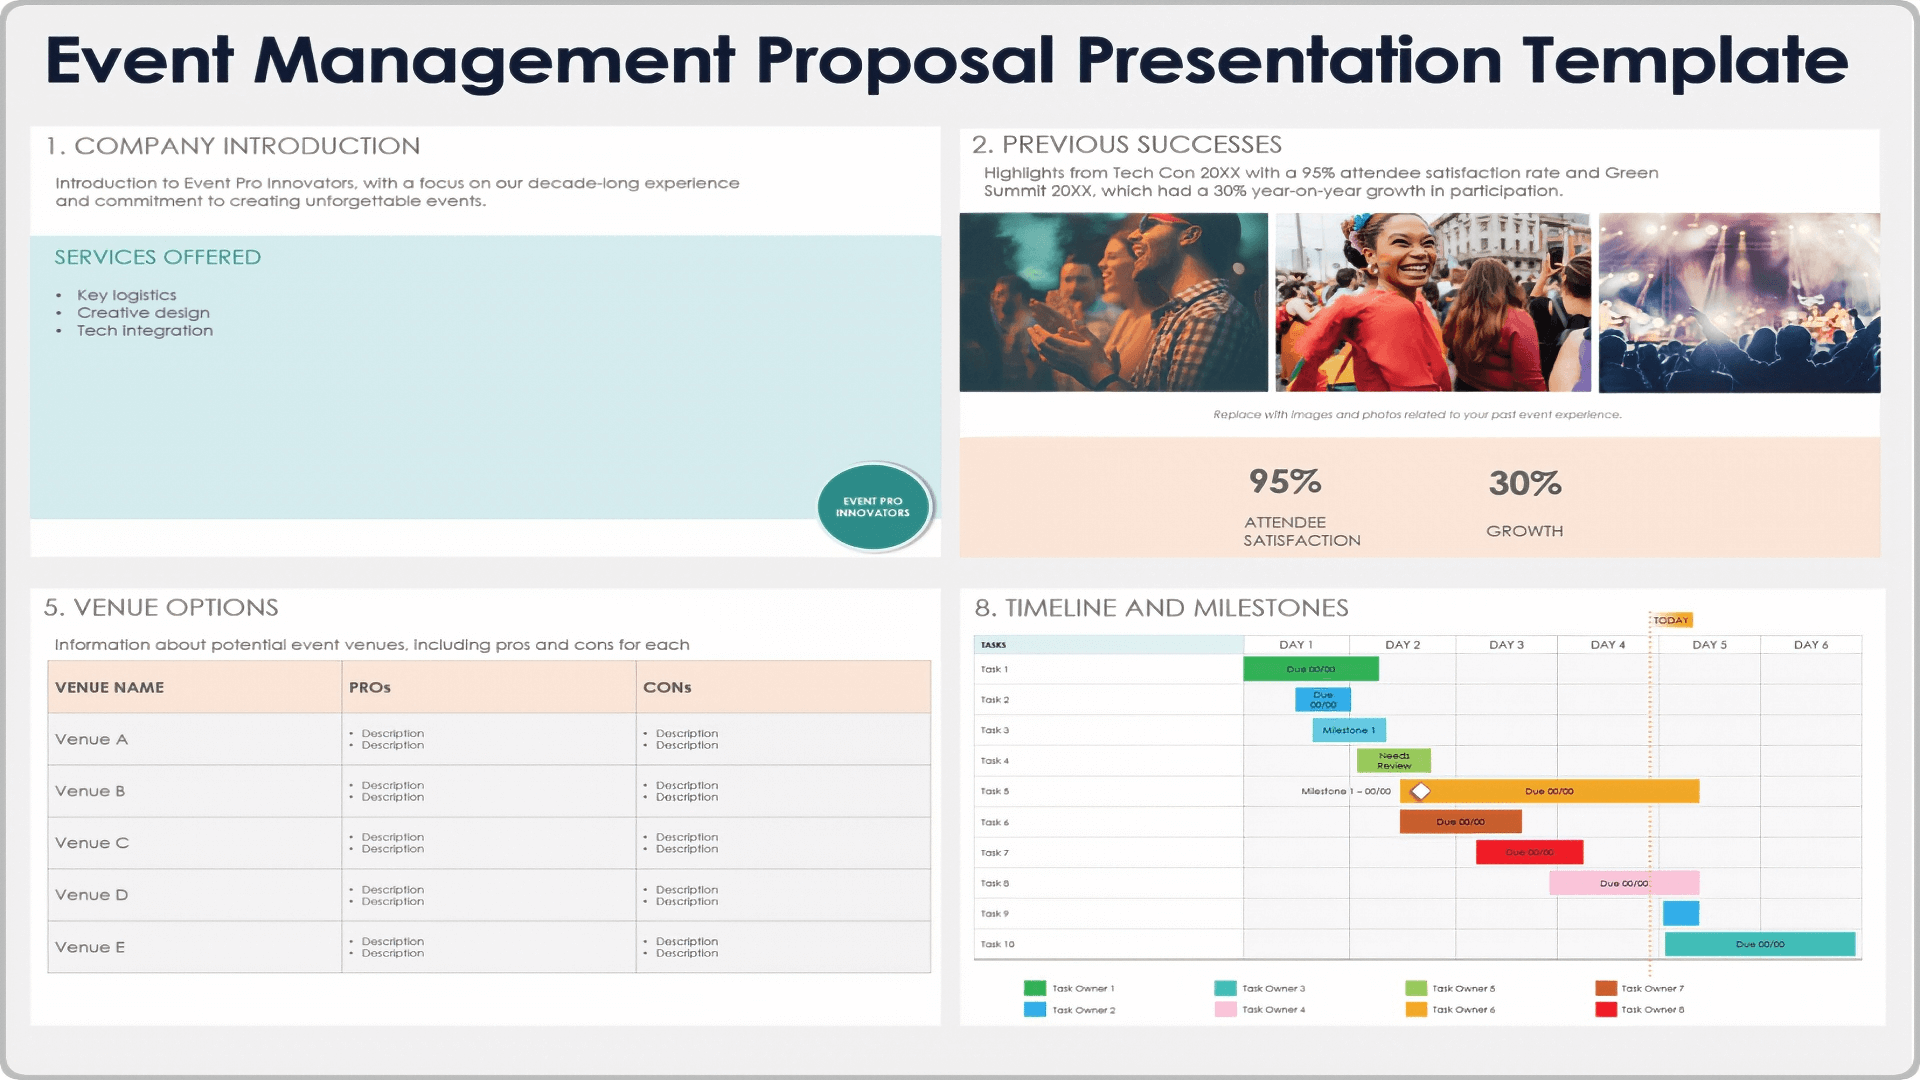The image size is (1920, 1080).
Task: Click the Task Owner 2 blue swatch
Action: pos(1034,1010)
